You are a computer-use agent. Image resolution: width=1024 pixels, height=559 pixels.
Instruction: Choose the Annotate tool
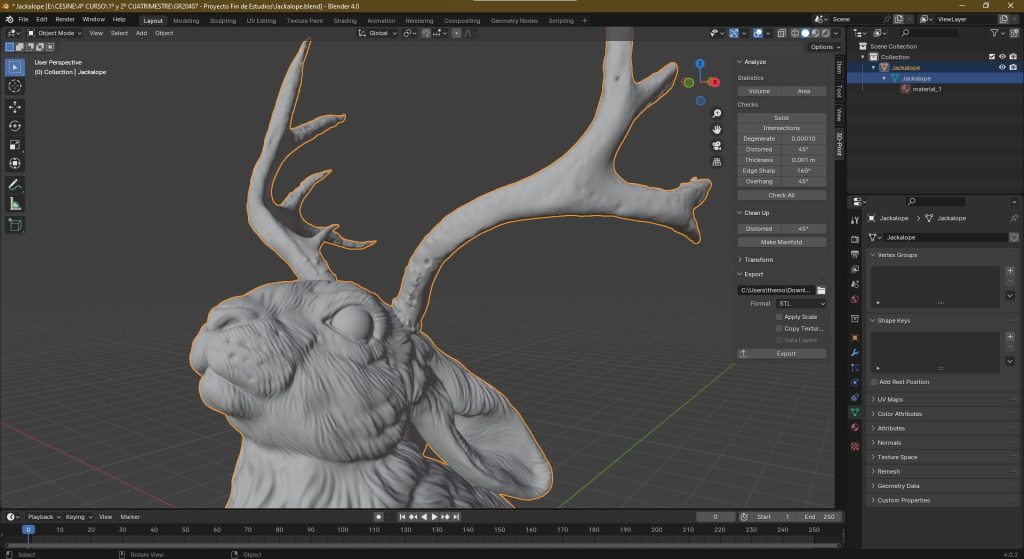point(15,185)
